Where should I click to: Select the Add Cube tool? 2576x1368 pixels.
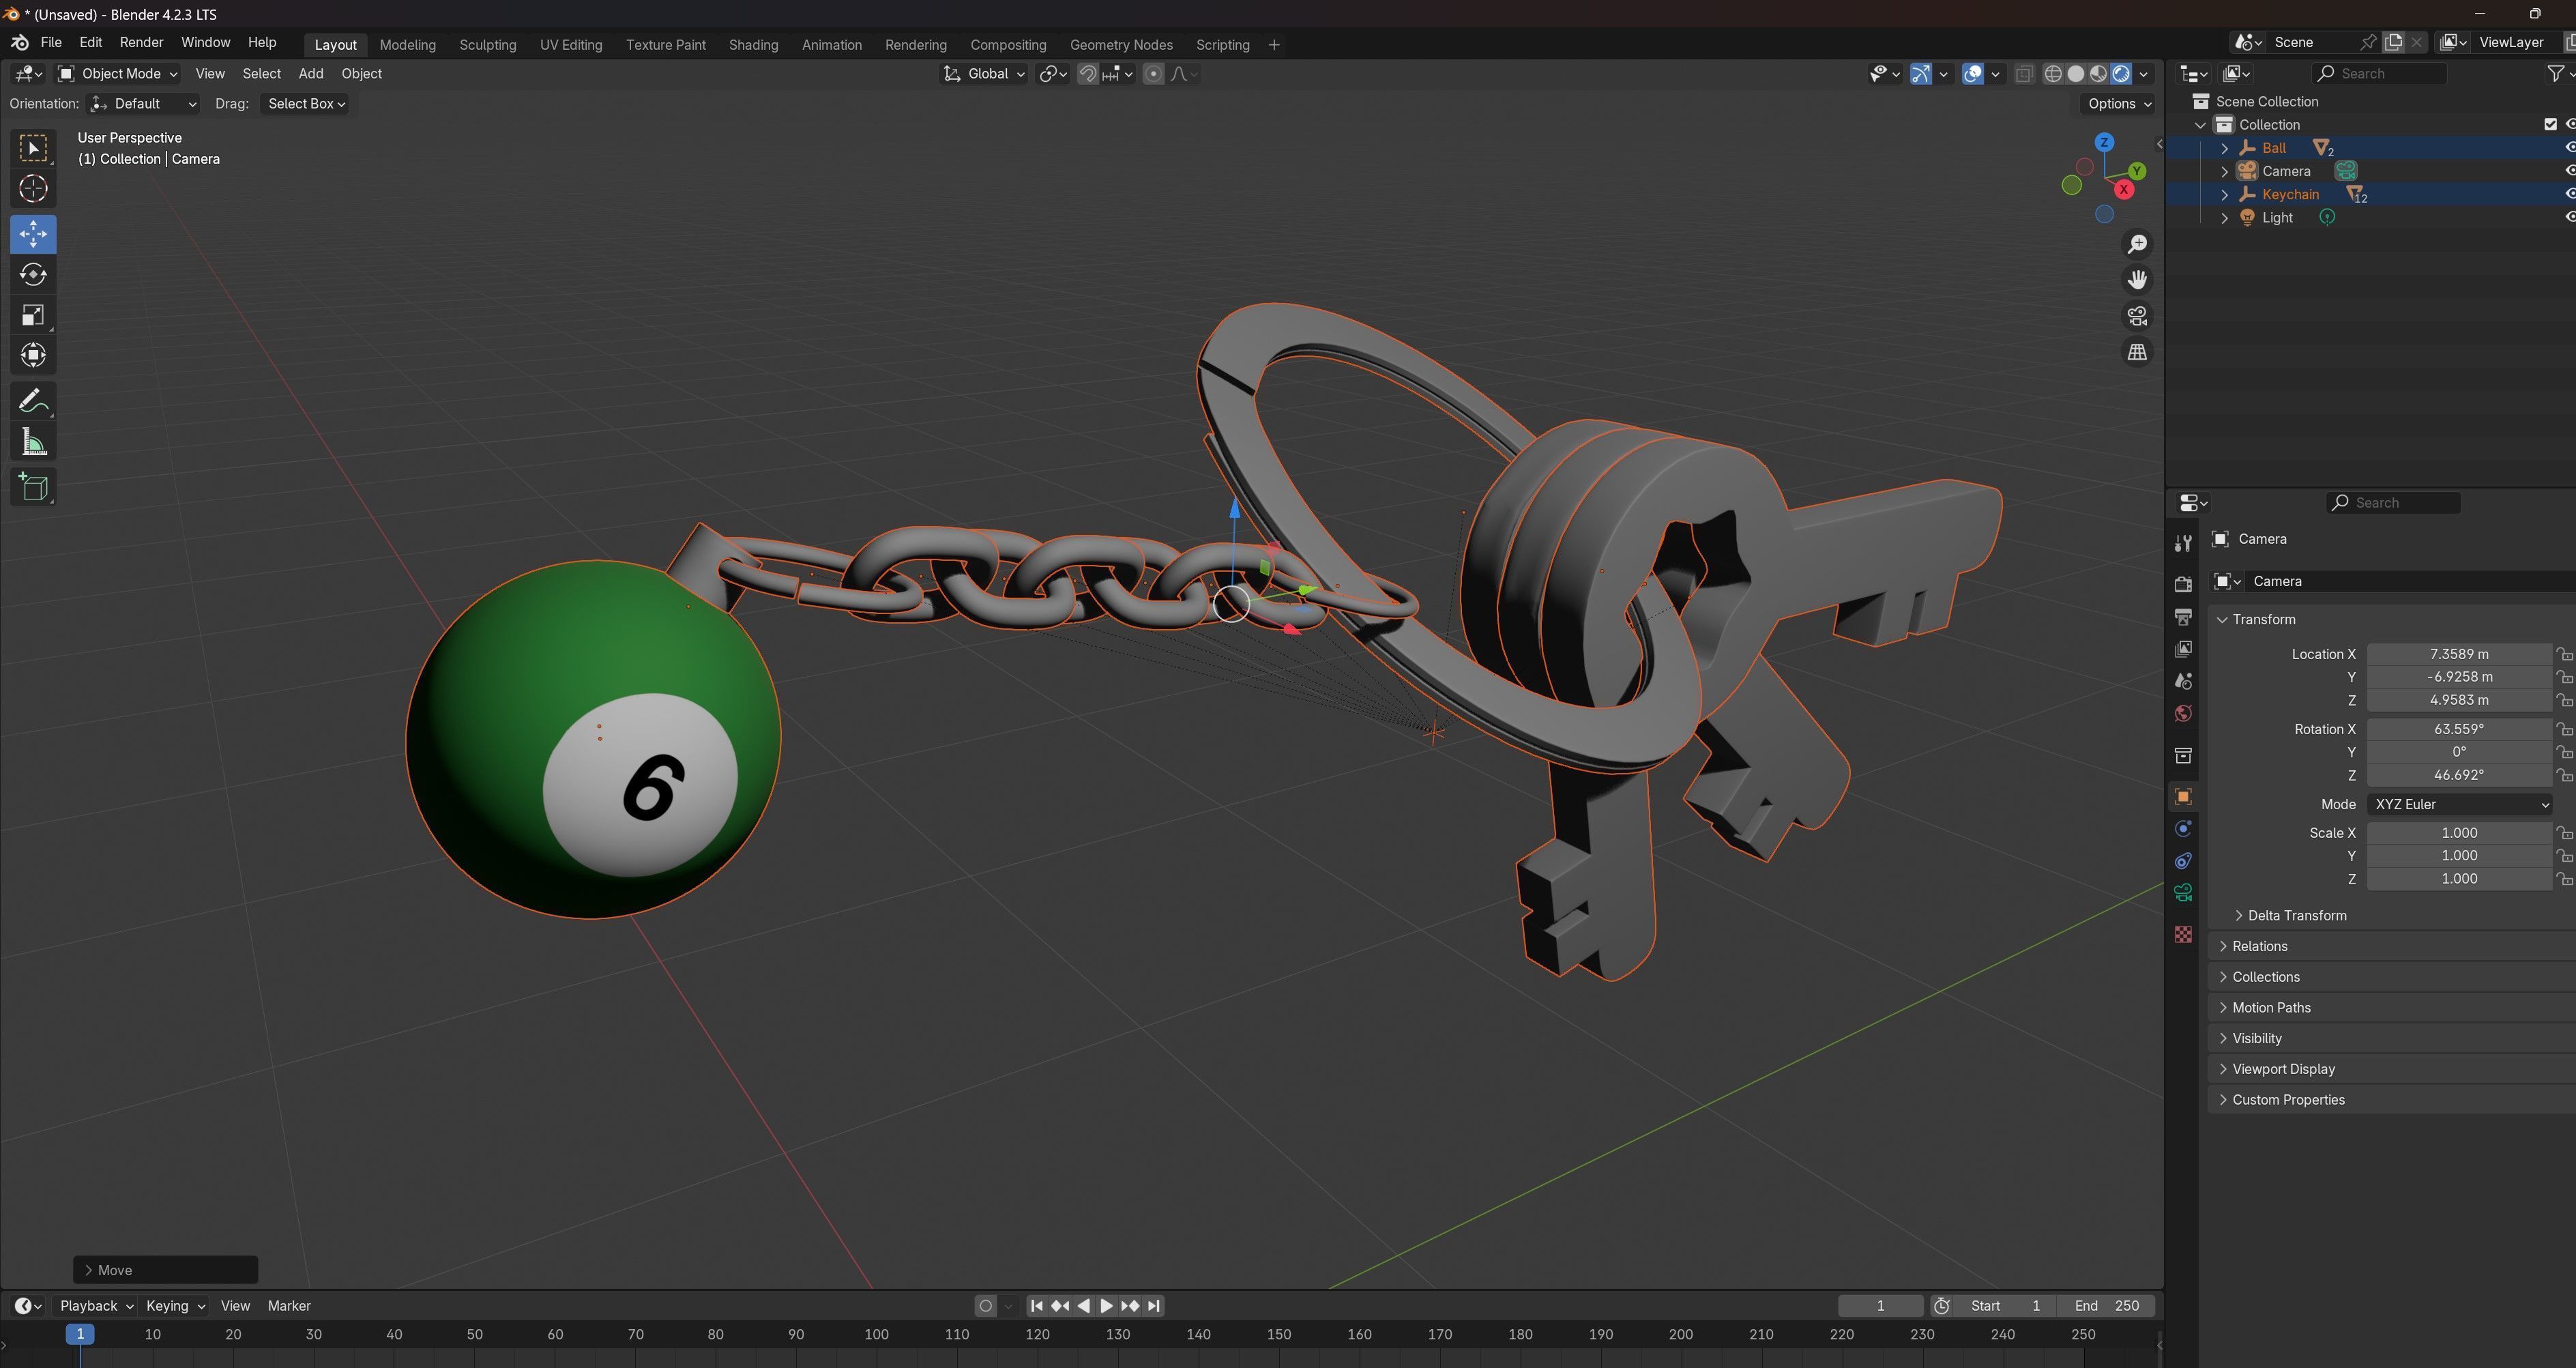point(33,488)
